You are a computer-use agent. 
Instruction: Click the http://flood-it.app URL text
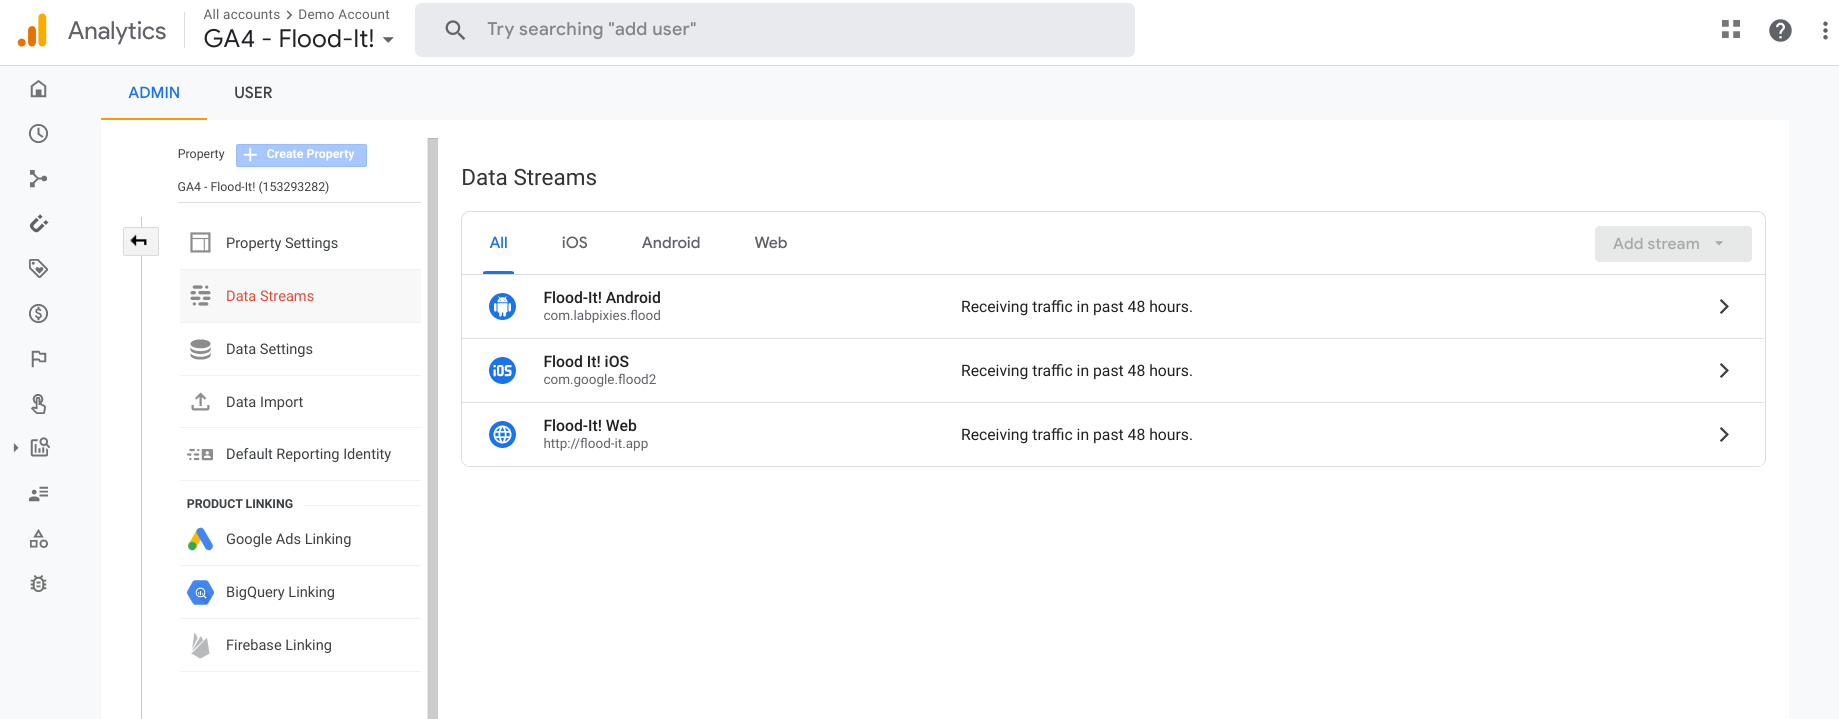click(596, 444)
